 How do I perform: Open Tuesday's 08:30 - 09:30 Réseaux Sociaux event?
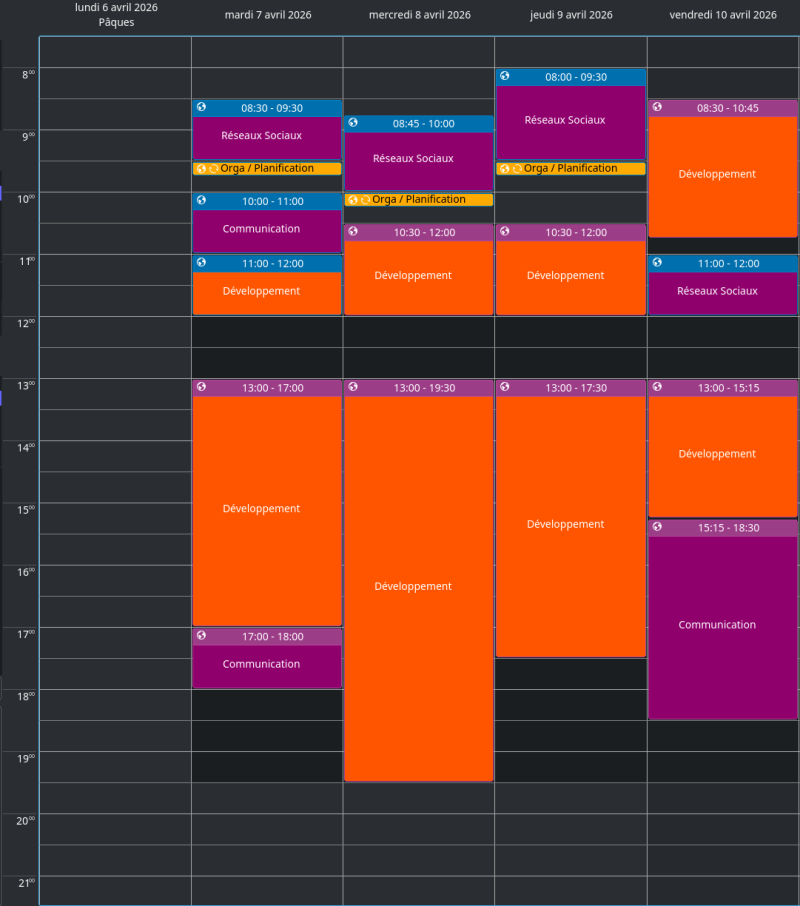tap(267, 130)
